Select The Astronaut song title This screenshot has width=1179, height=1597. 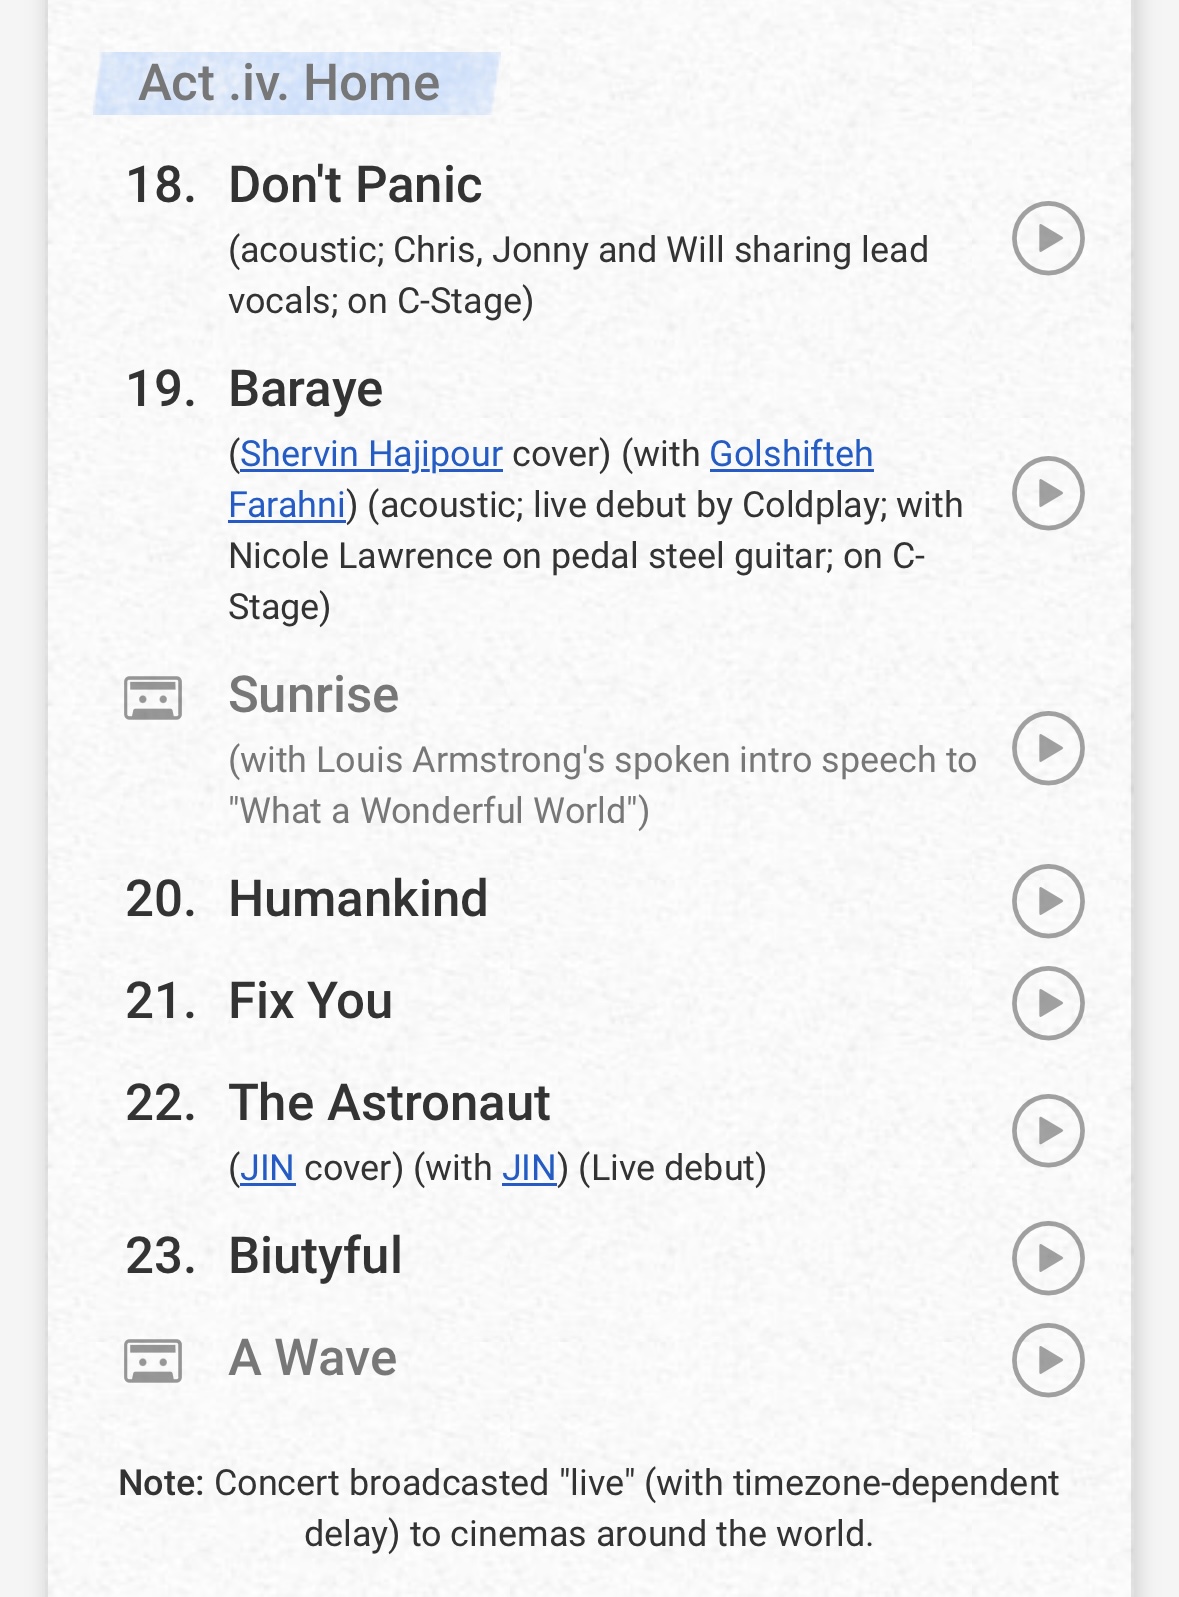[x=389, y=1103]
